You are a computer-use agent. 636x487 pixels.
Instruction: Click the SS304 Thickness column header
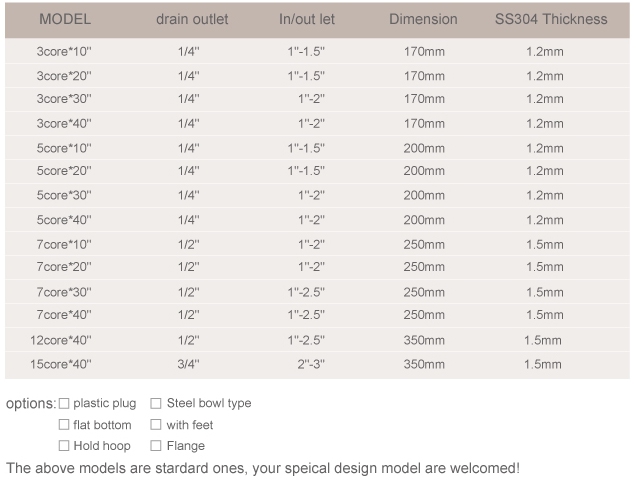[550, 19]
